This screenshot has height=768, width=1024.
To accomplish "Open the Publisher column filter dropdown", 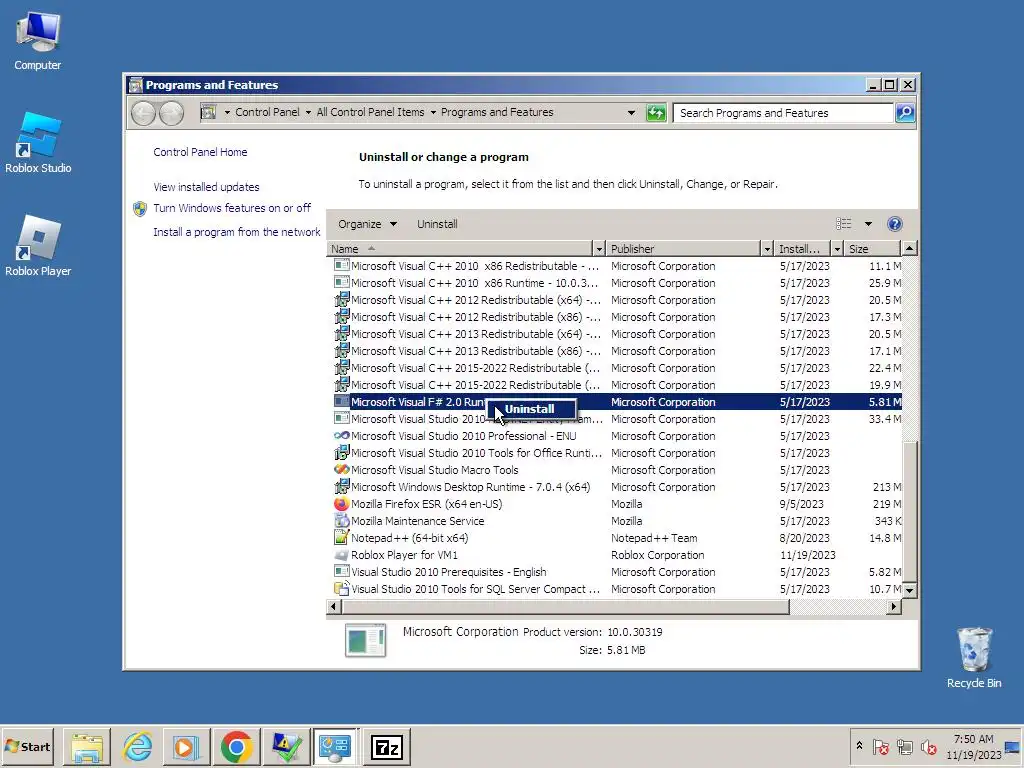I will click(767, 249).
